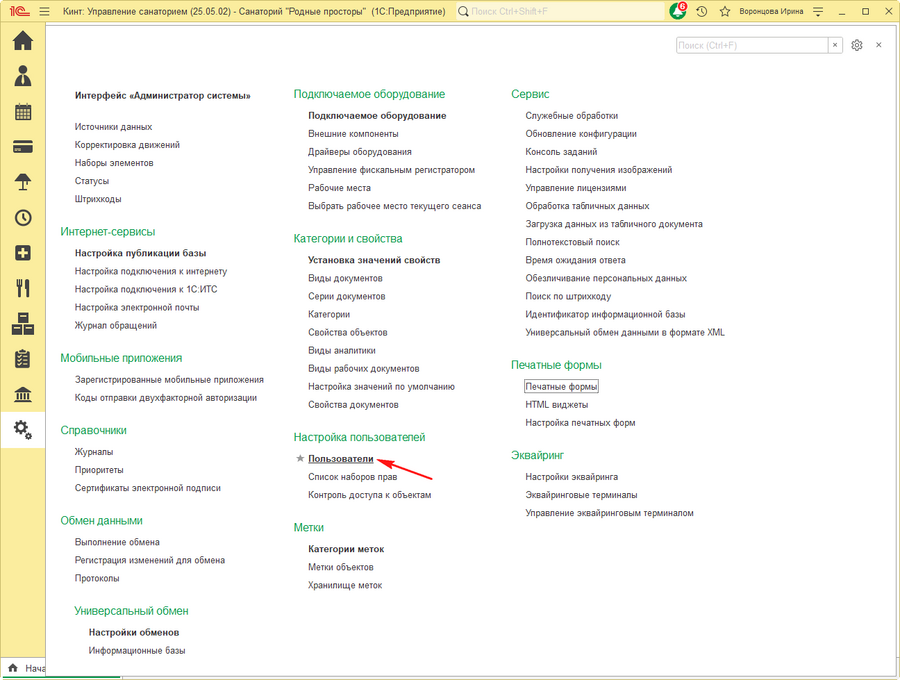Image resolution: width=900 pixels, height=680 pixels.
Task: Open the payment card sidebar section
Action: pyautogui.click(x=23, y=147)
